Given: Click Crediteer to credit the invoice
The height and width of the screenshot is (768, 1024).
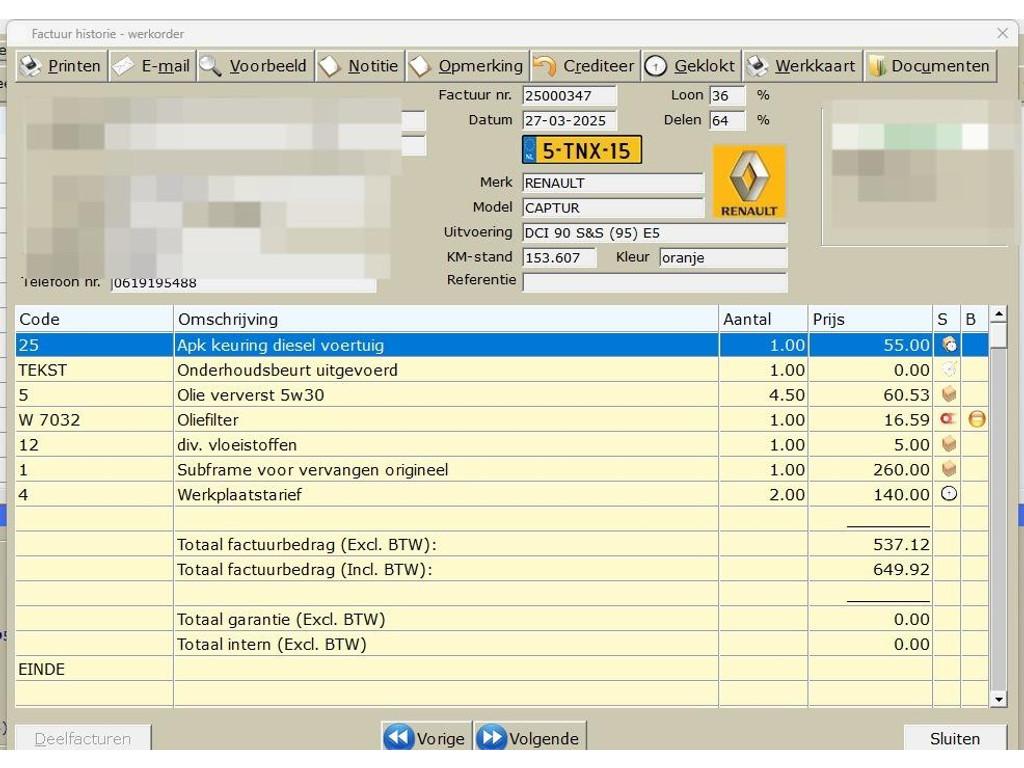Looking at the screenshot, I should [585, 66].
